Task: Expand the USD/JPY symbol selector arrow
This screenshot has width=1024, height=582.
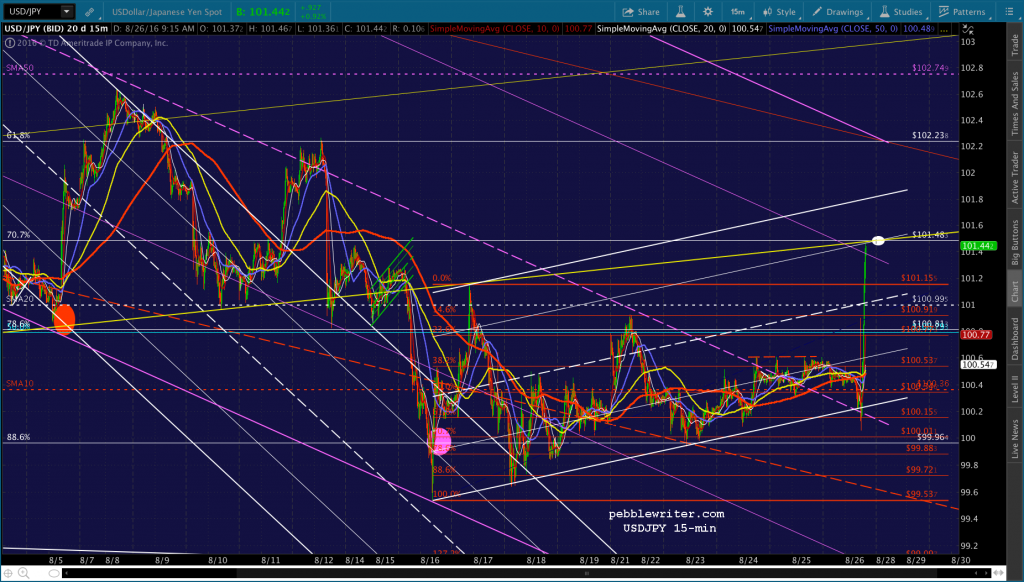Action: click(x=66, y=12)
